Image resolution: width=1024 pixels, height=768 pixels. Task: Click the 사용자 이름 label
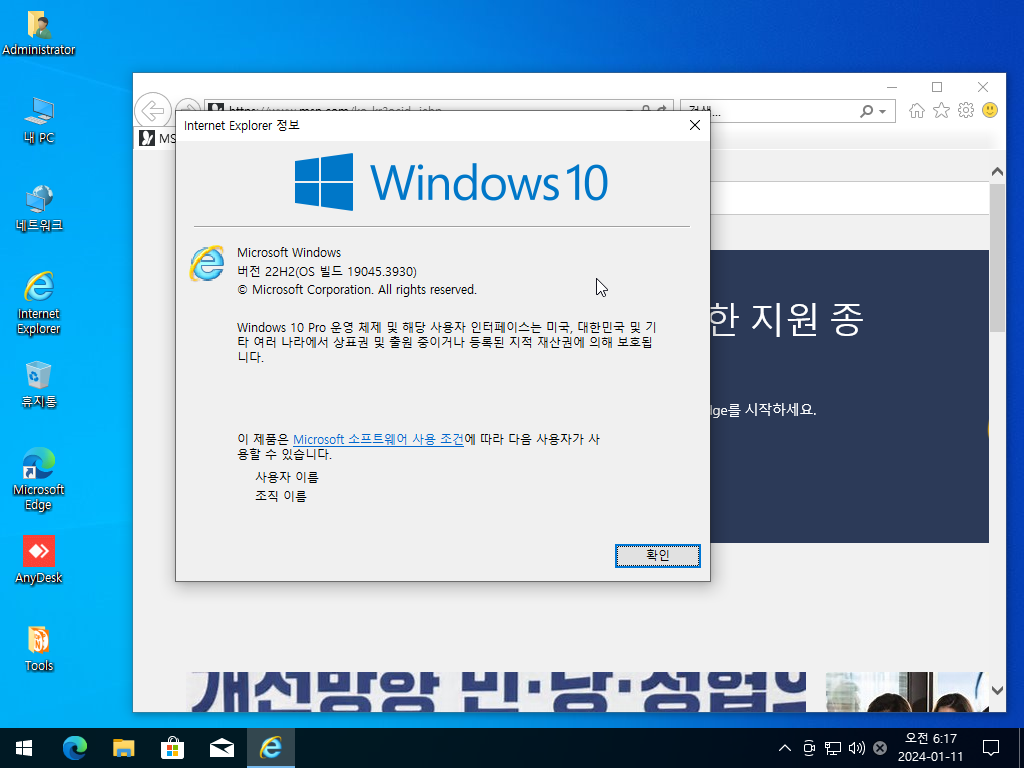[287, 477]
